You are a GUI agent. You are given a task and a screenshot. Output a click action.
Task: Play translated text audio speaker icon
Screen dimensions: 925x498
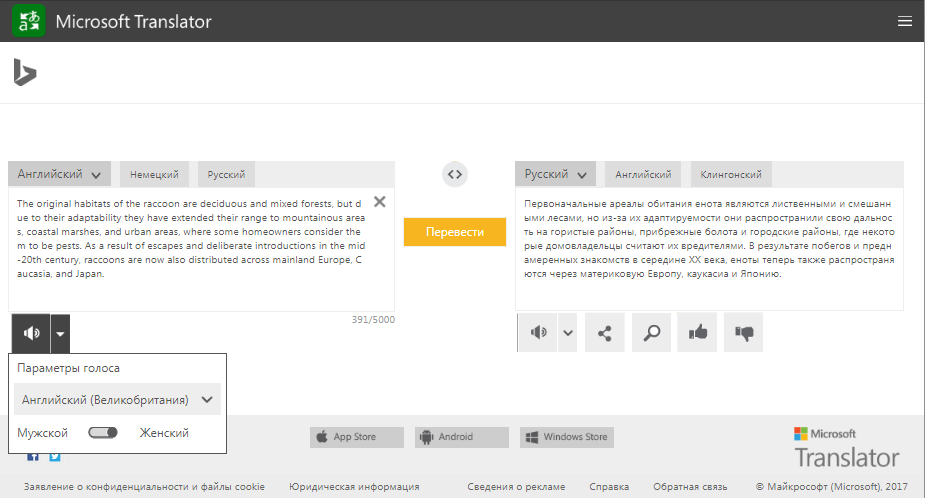point(538,332)
